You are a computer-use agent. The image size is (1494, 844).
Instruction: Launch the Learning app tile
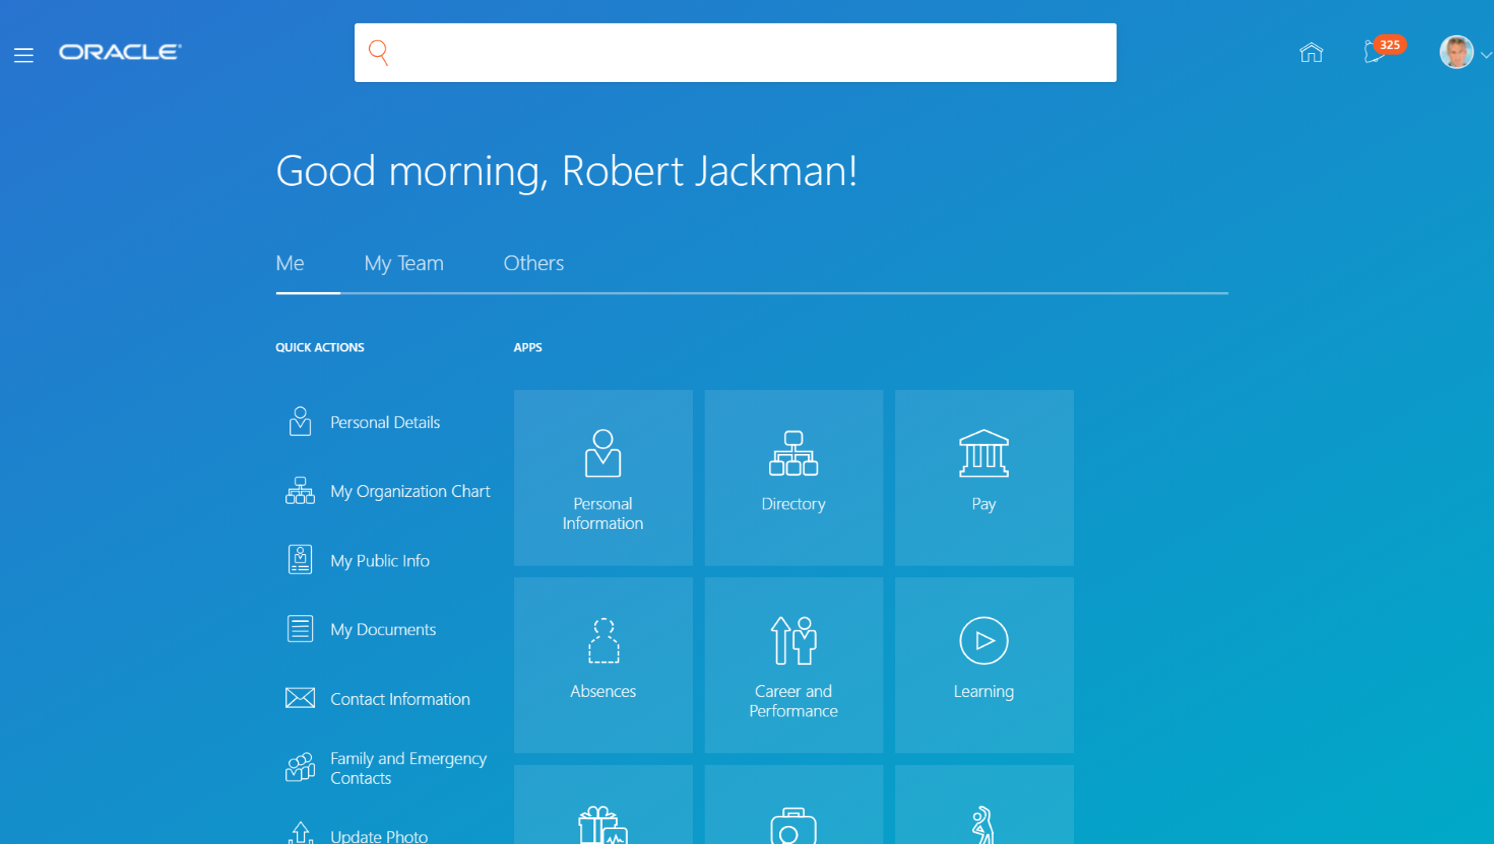click(983, 665)
